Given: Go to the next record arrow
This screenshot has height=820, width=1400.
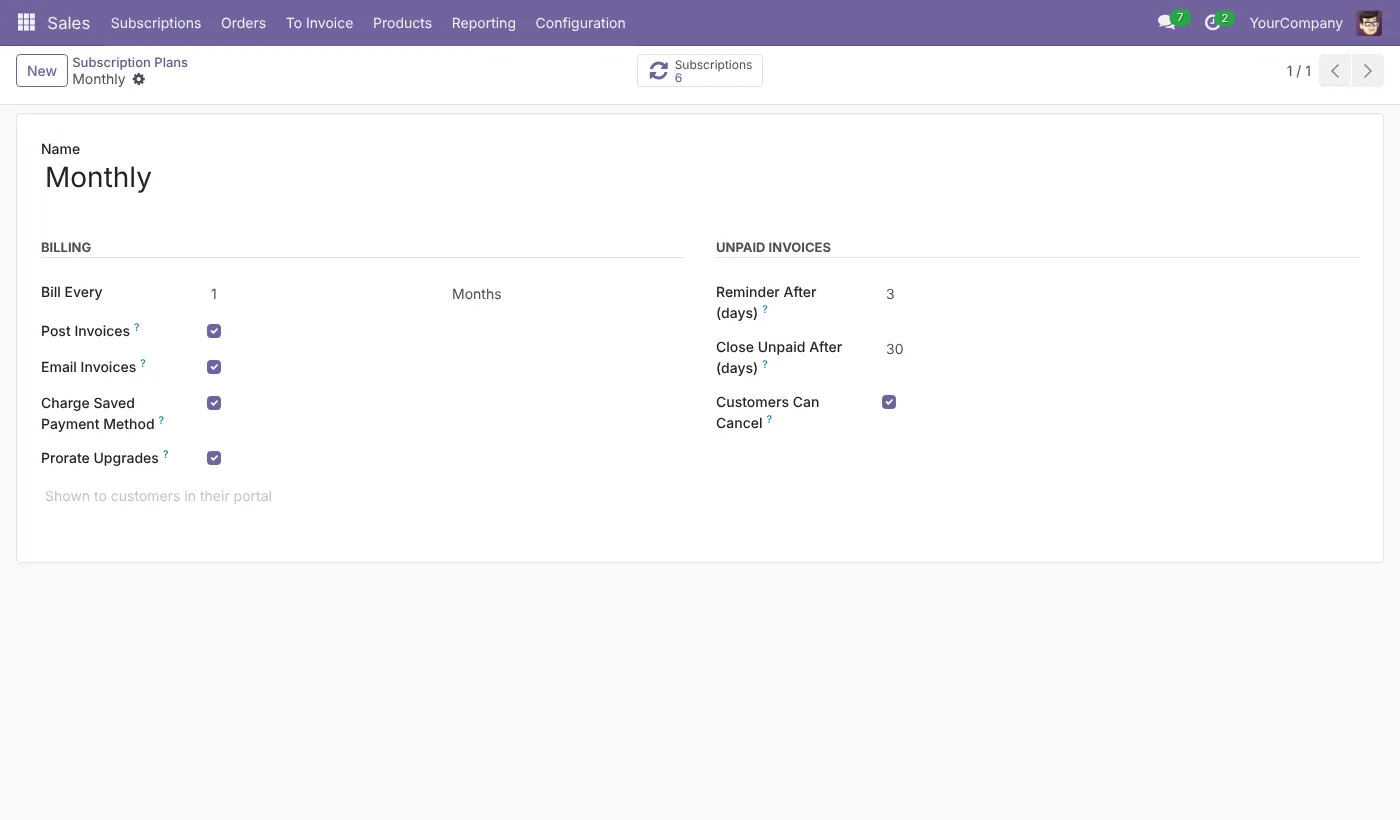Looking at the screenshot, I should click(1368, 71).
